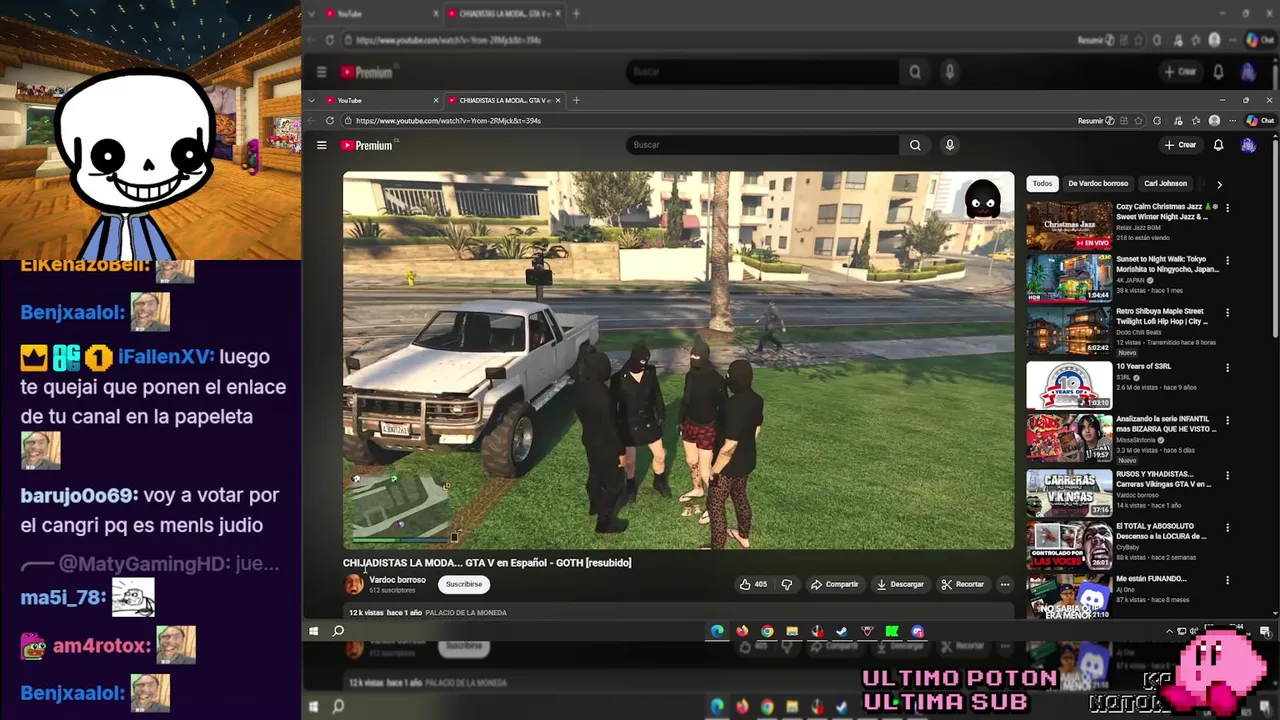The width and height of the screenshot is (1280, 720).
Task: Start voice search with the microphone
Action: [950, 145]
